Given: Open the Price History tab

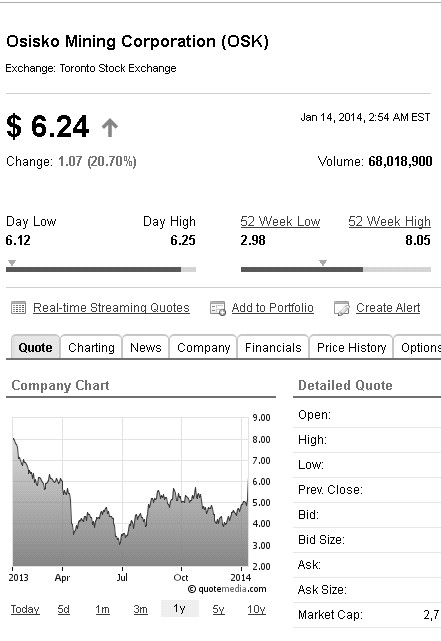Looking at the screenshot, I should pos(351,347).
